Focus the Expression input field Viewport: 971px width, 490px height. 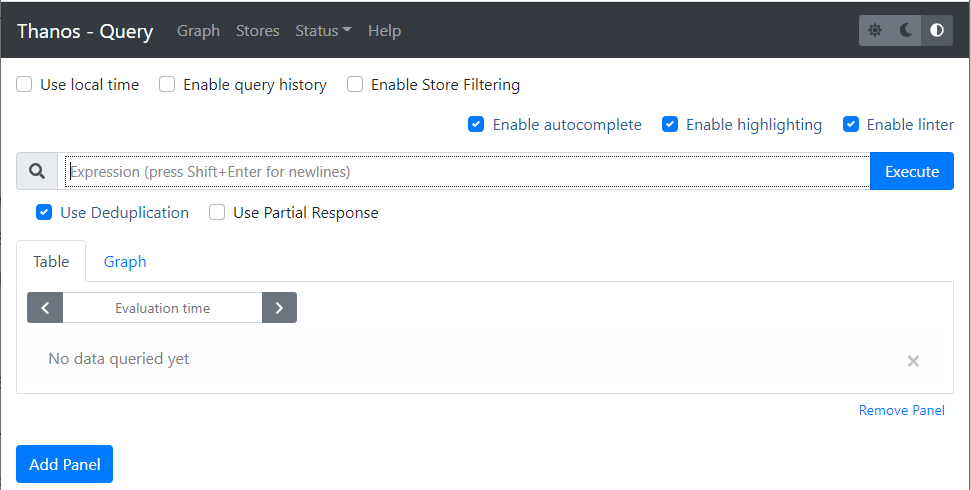(465, 172)
